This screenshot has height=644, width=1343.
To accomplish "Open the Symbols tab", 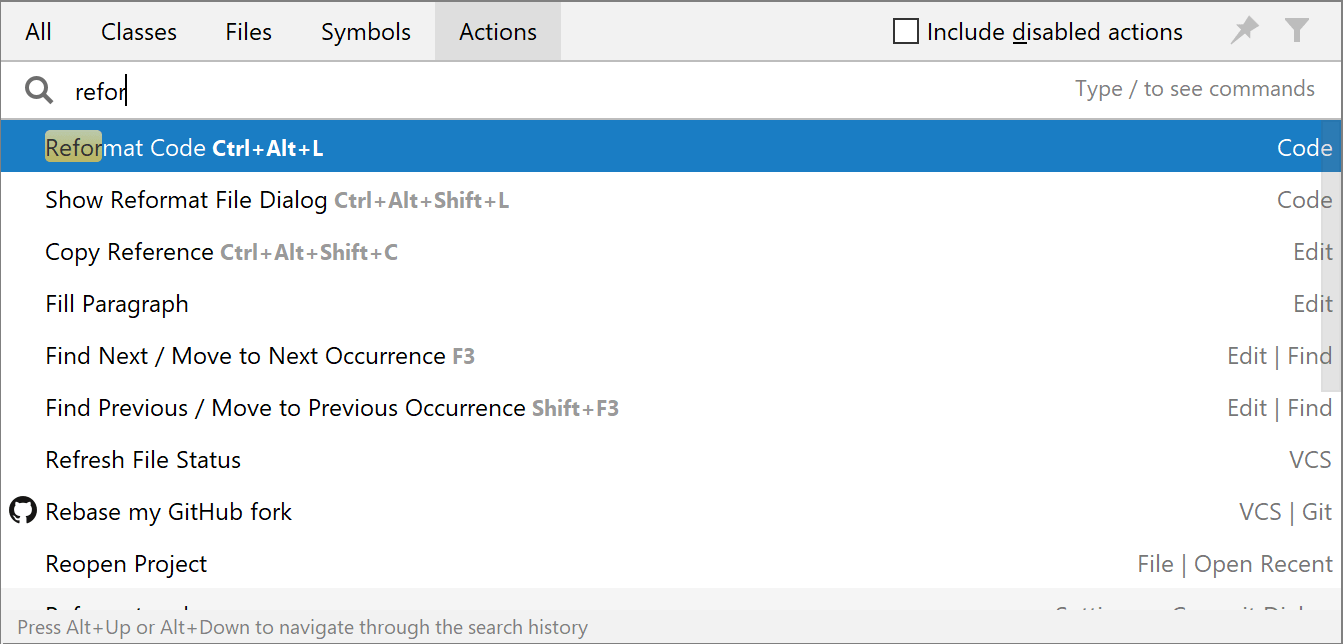I will click(x=365, y=31).
